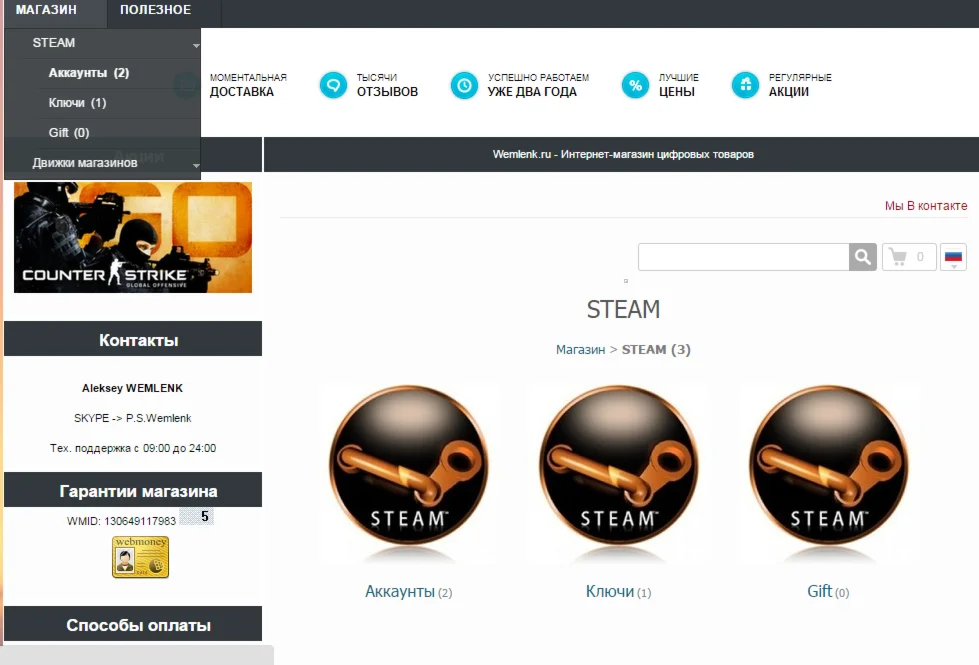This screenshot has height=665, width=979.
Task: Click the WebMoney passport badge icon
Action: (140, 557)
